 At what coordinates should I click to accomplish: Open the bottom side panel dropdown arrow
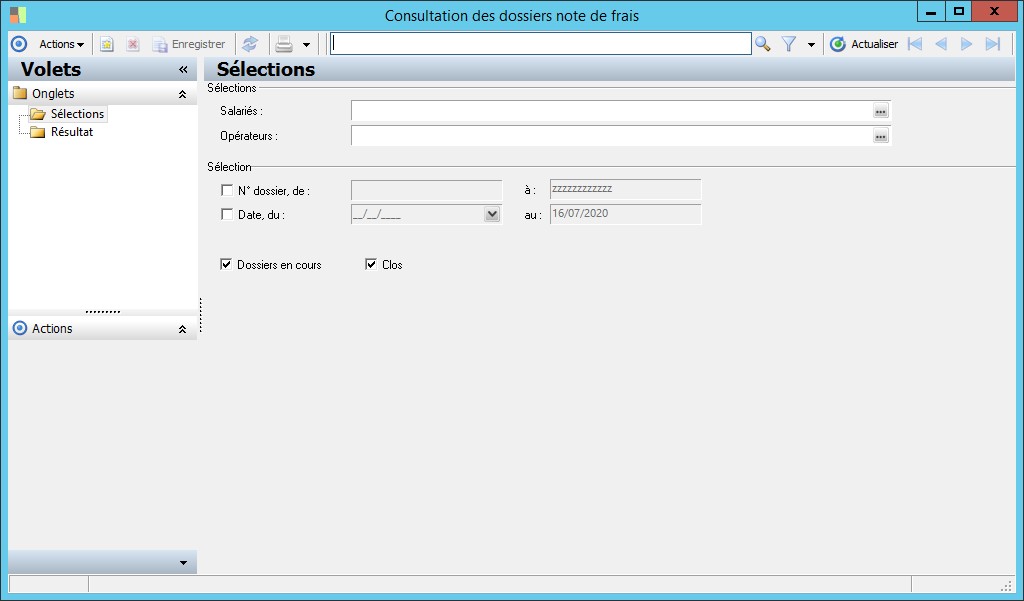pyautogui.click(x=183, y=562)
